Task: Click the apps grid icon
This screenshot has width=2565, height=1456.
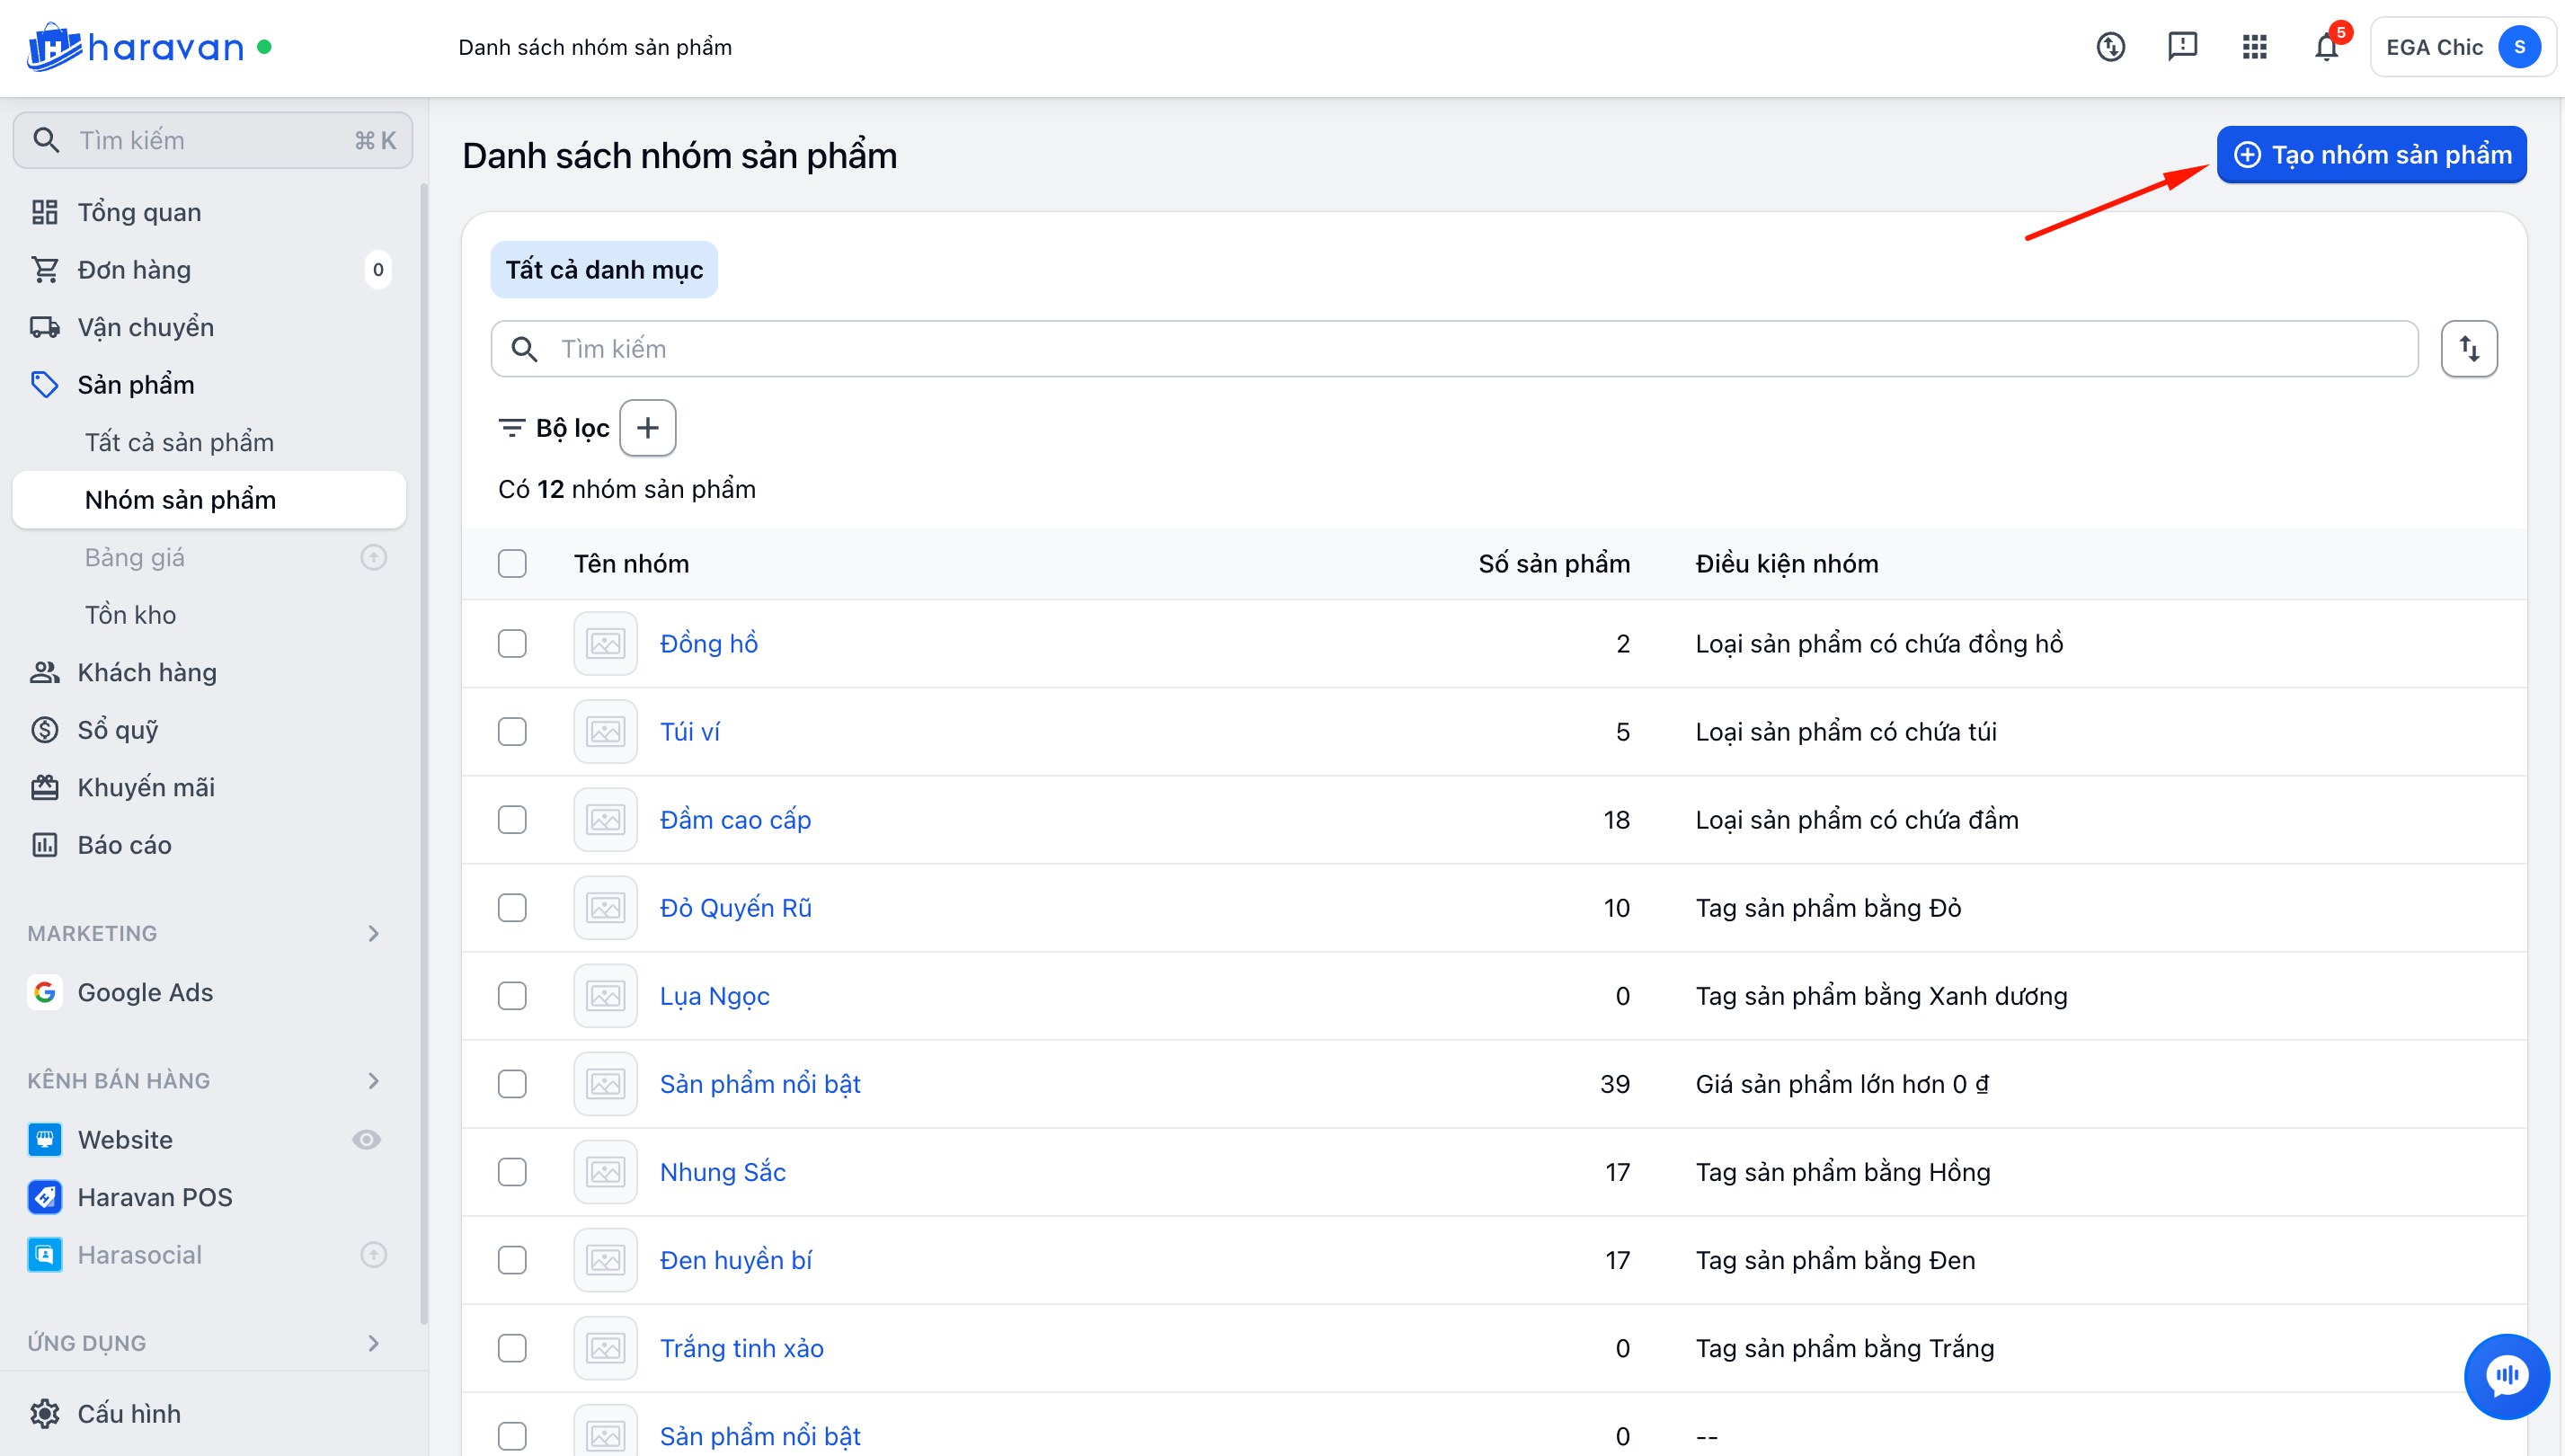Action: tap(2254, 47)
